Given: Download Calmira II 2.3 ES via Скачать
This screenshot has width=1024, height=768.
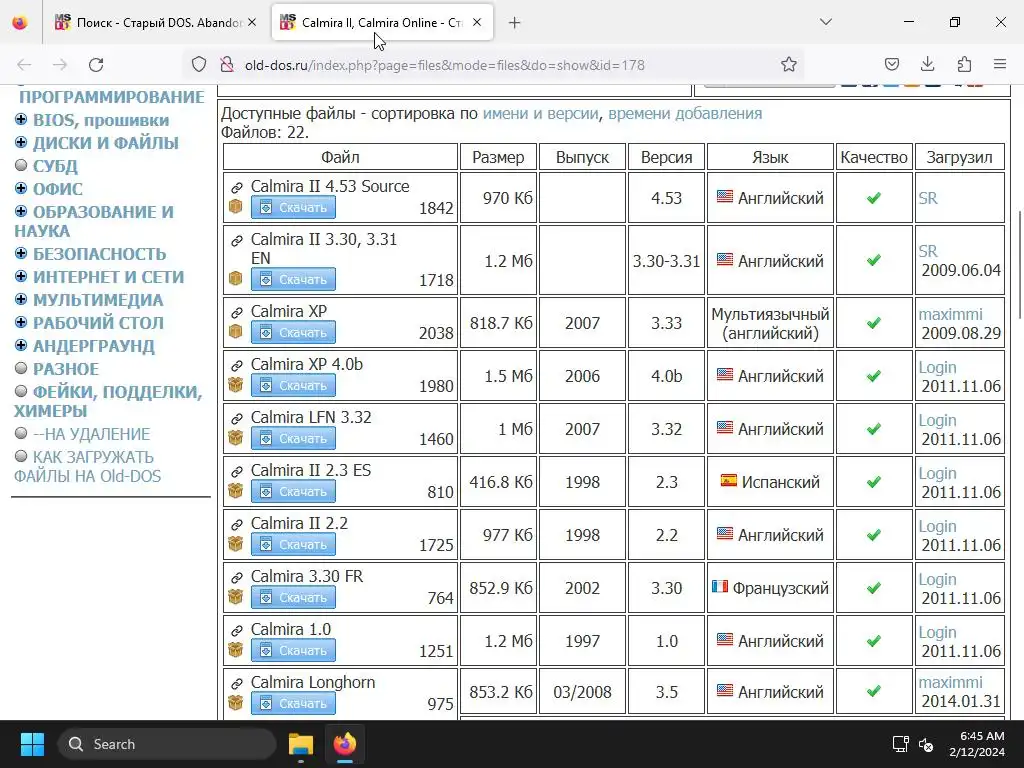Looking at the screenshot, I should [x=293, y=491].
